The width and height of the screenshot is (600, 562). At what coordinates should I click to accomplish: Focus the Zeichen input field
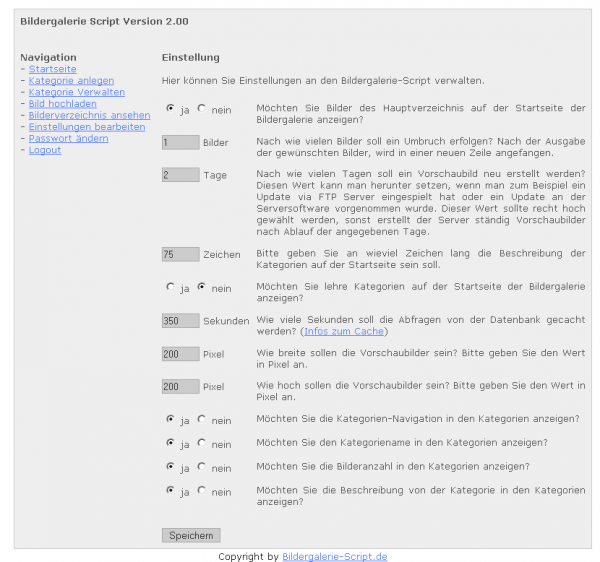click(x=181, y=254)
